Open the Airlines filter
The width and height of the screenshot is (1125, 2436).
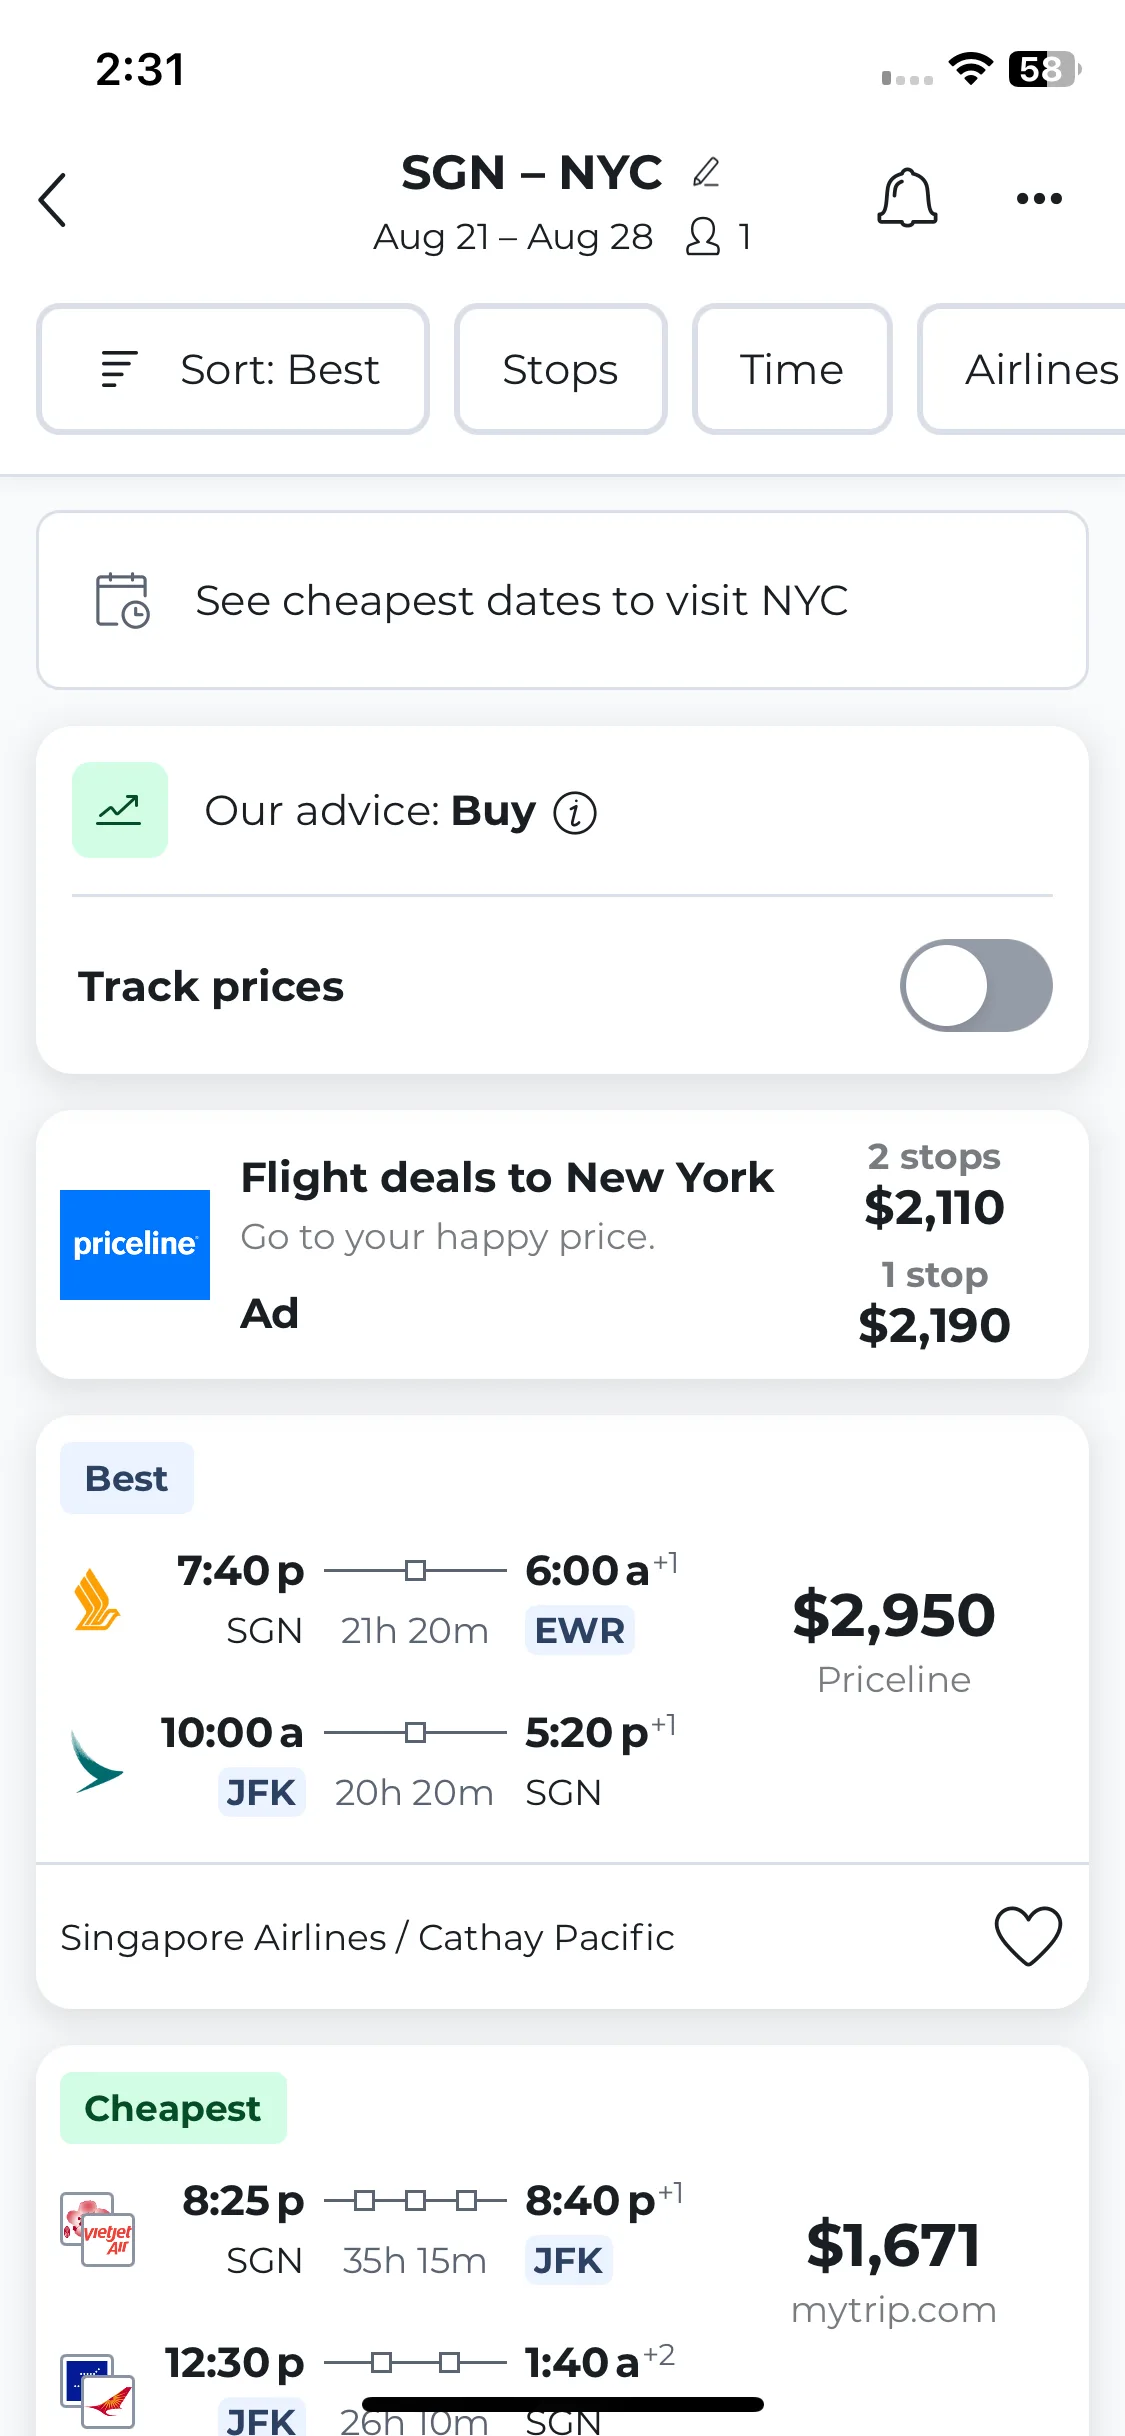click(x=1022, y=369)
